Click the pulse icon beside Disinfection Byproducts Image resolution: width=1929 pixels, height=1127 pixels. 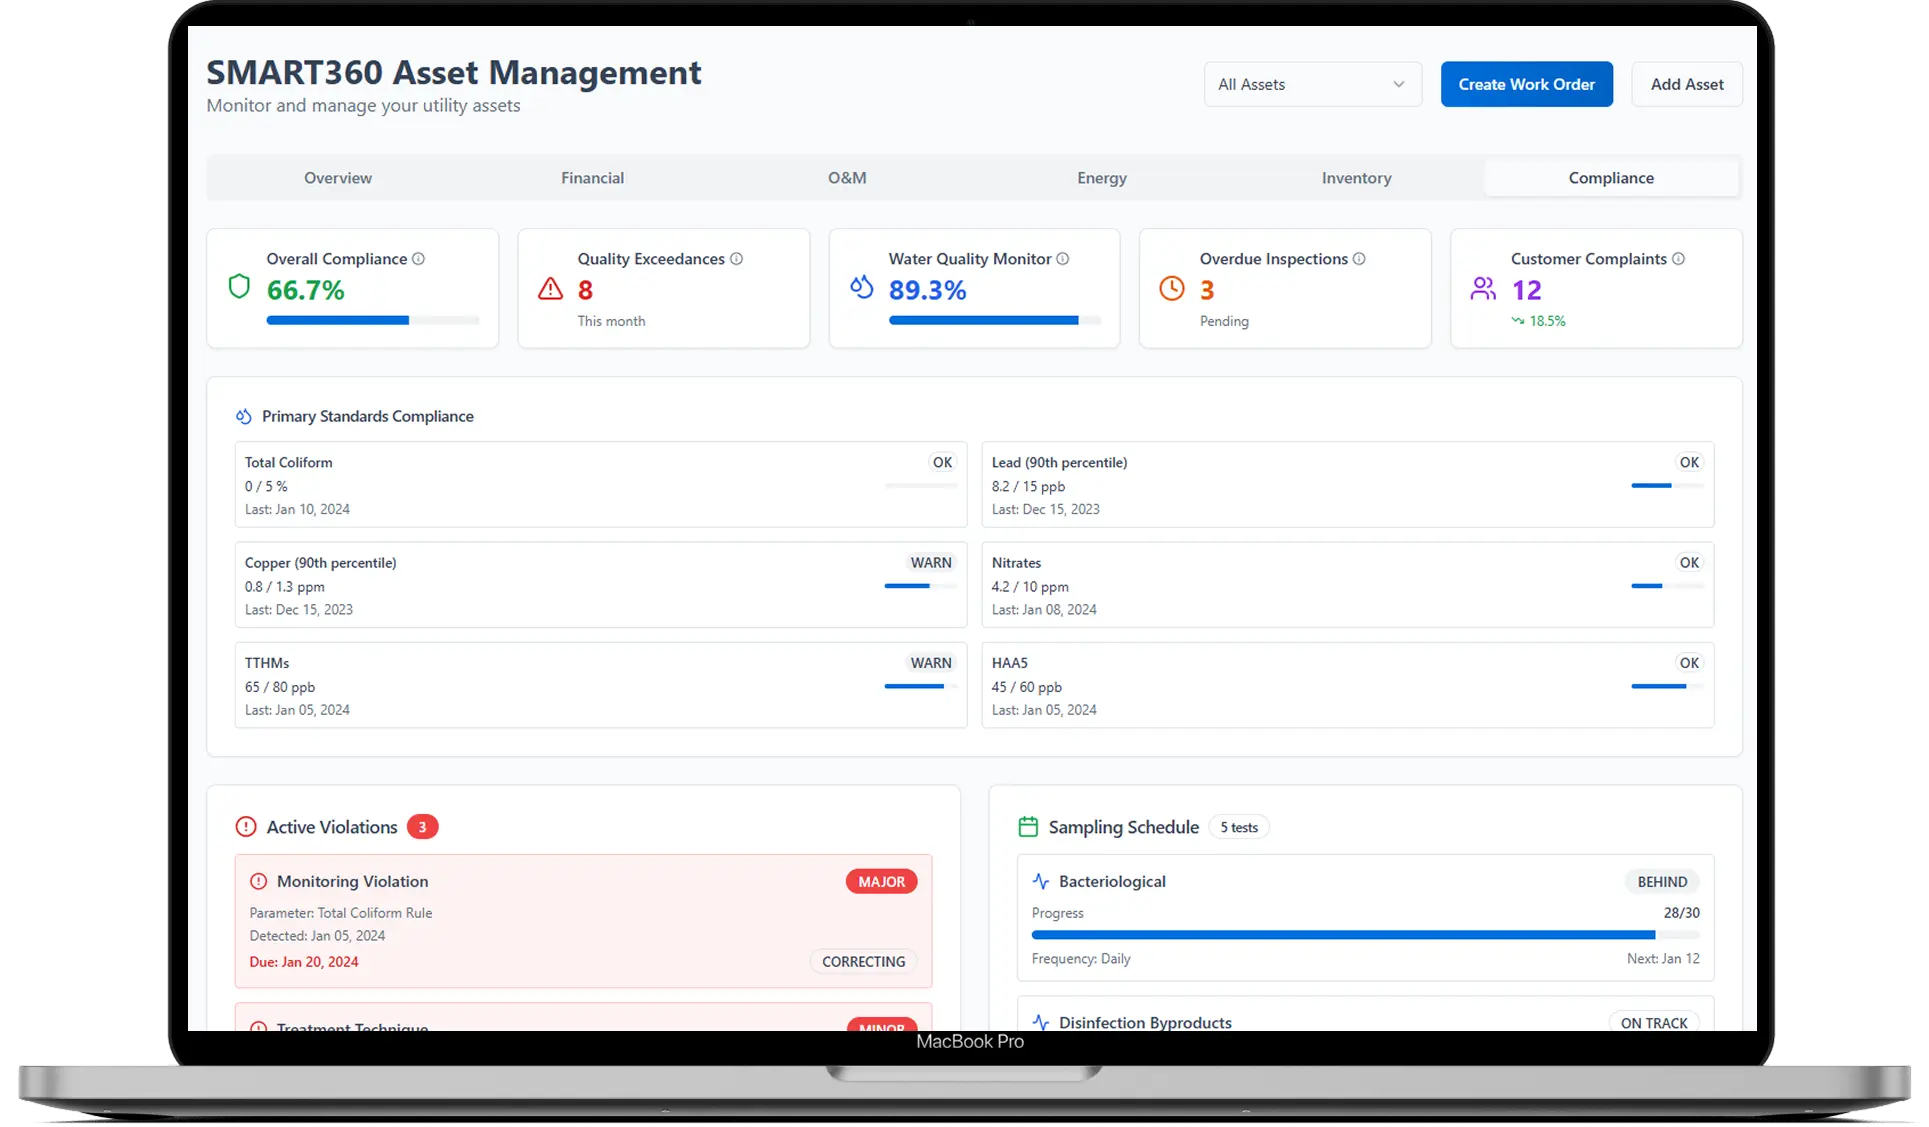(1040, 1022)
